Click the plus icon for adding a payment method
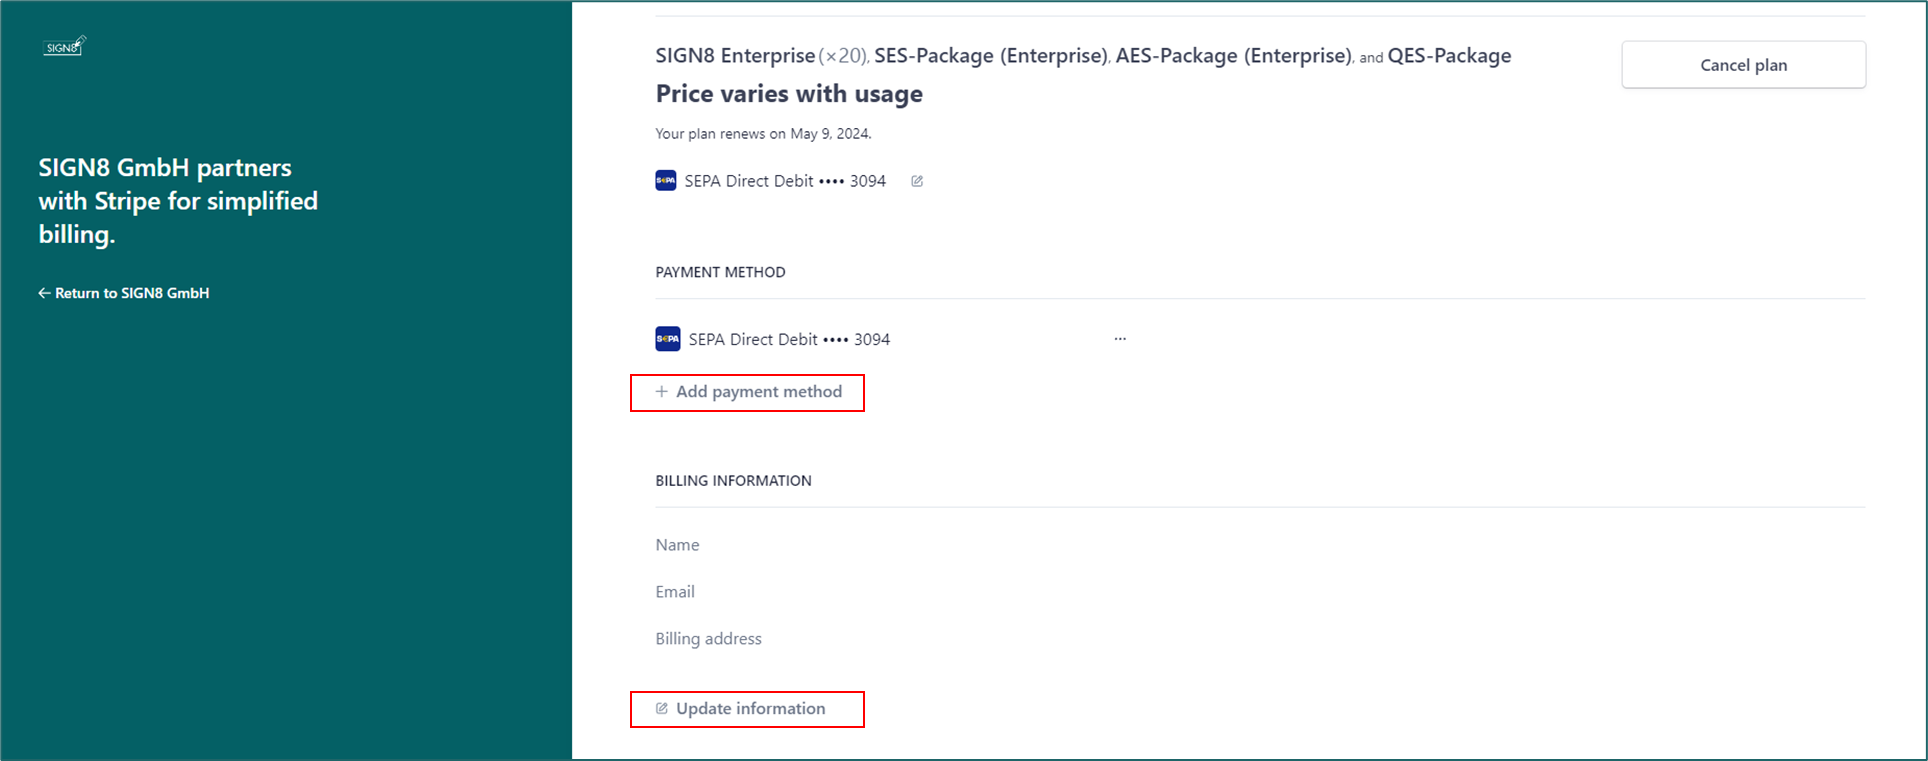Image resolution: width=1928 pixels, height=761 pixels. (x=661, y=392)
